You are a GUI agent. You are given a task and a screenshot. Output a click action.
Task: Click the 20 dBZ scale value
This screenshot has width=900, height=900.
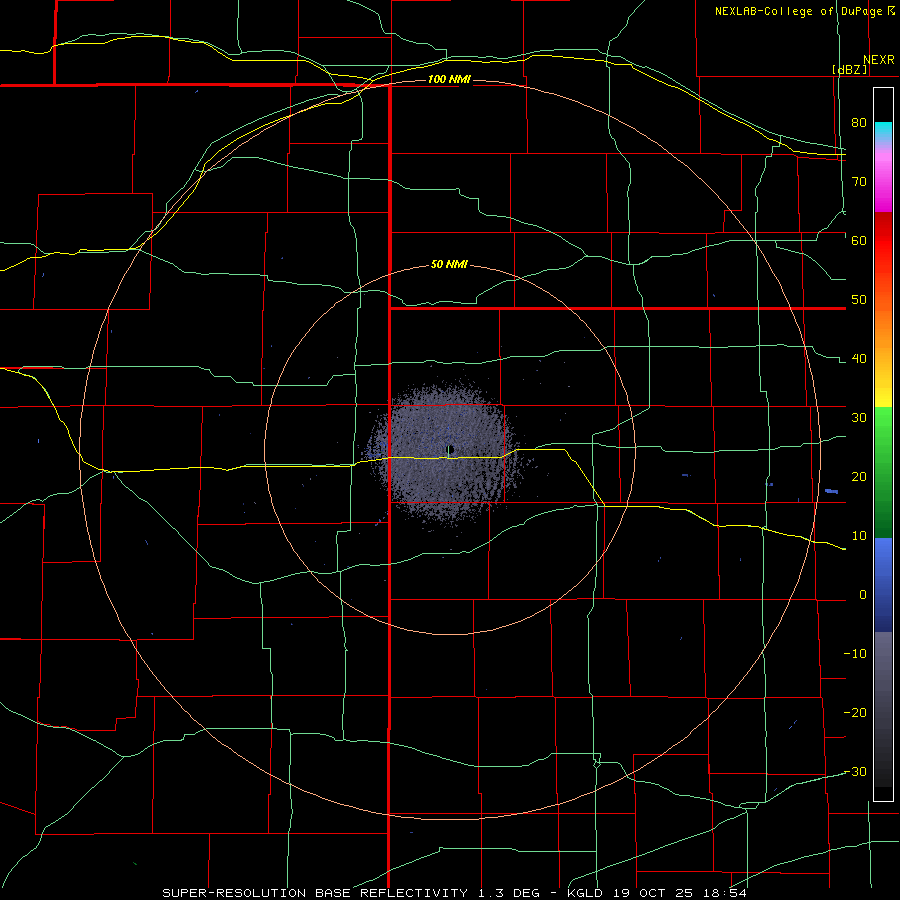[x=859, y=477]
